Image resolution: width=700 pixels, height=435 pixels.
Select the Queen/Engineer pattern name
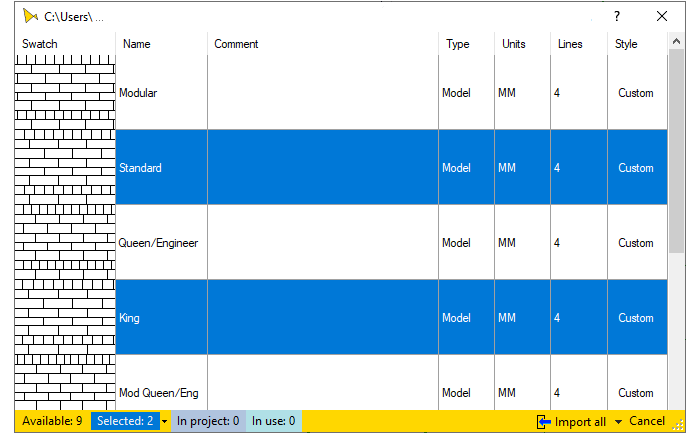click(x=158, y=243)
